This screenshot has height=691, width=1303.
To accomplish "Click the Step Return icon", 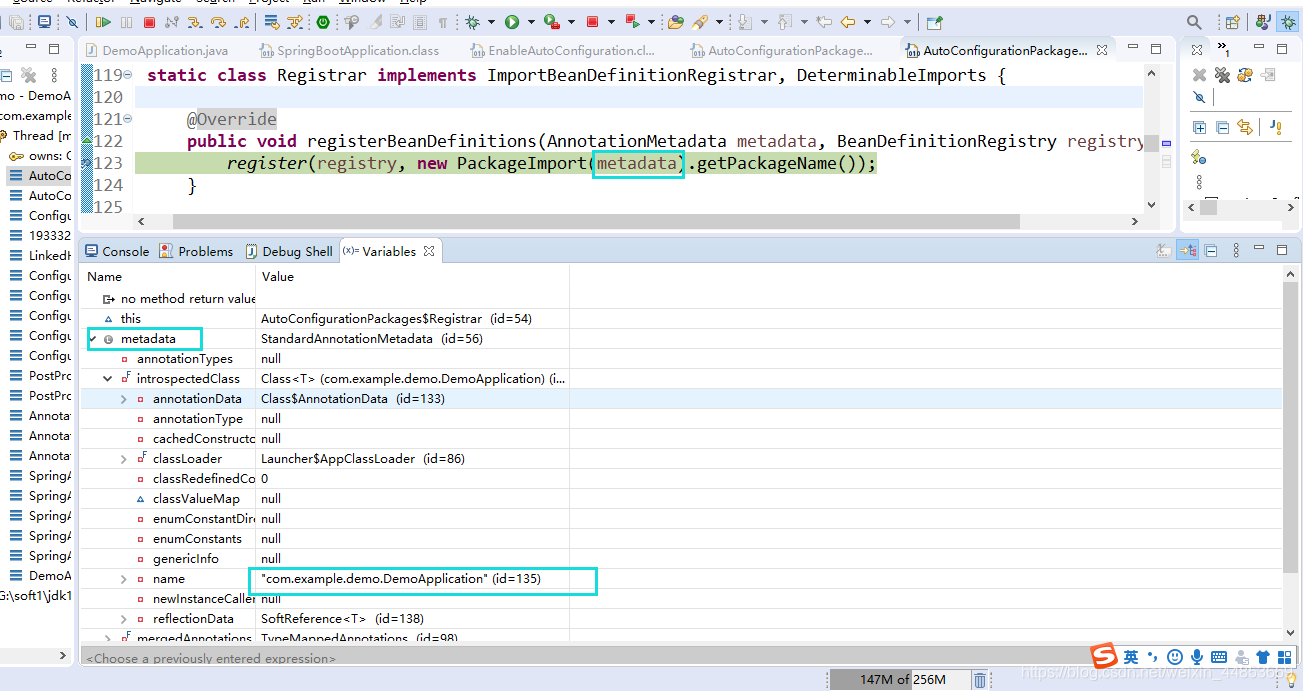I will pos(241,22).
